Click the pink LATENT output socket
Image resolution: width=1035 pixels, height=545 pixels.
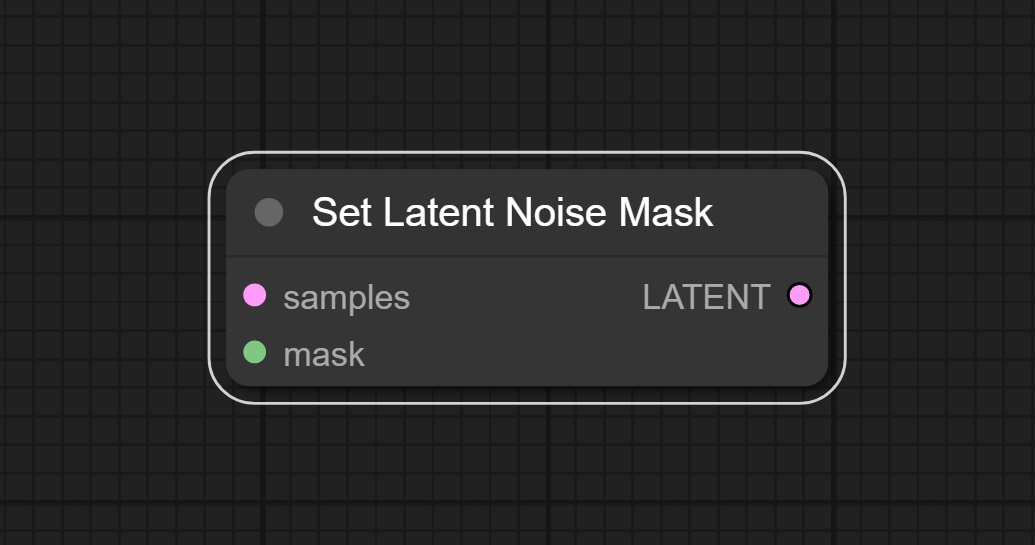[x=799, y=295]
